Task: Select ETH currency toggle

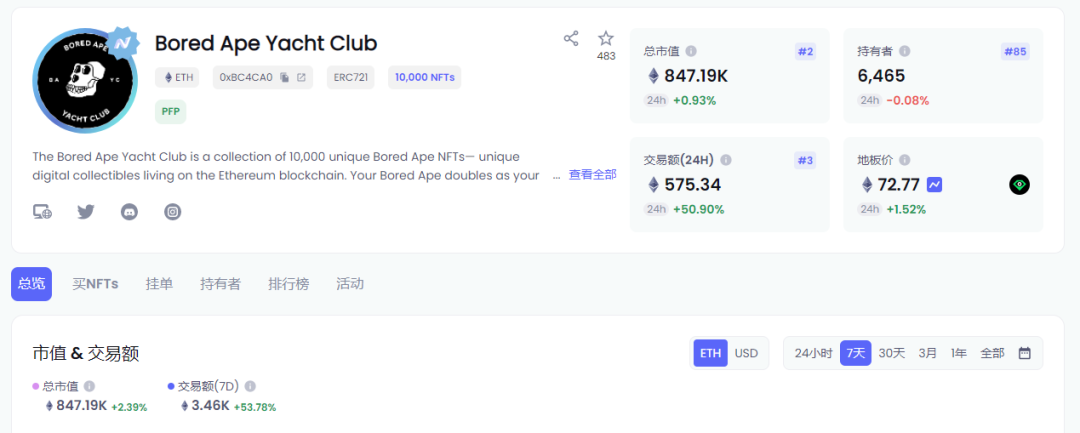Action: [x=710, y=353]
